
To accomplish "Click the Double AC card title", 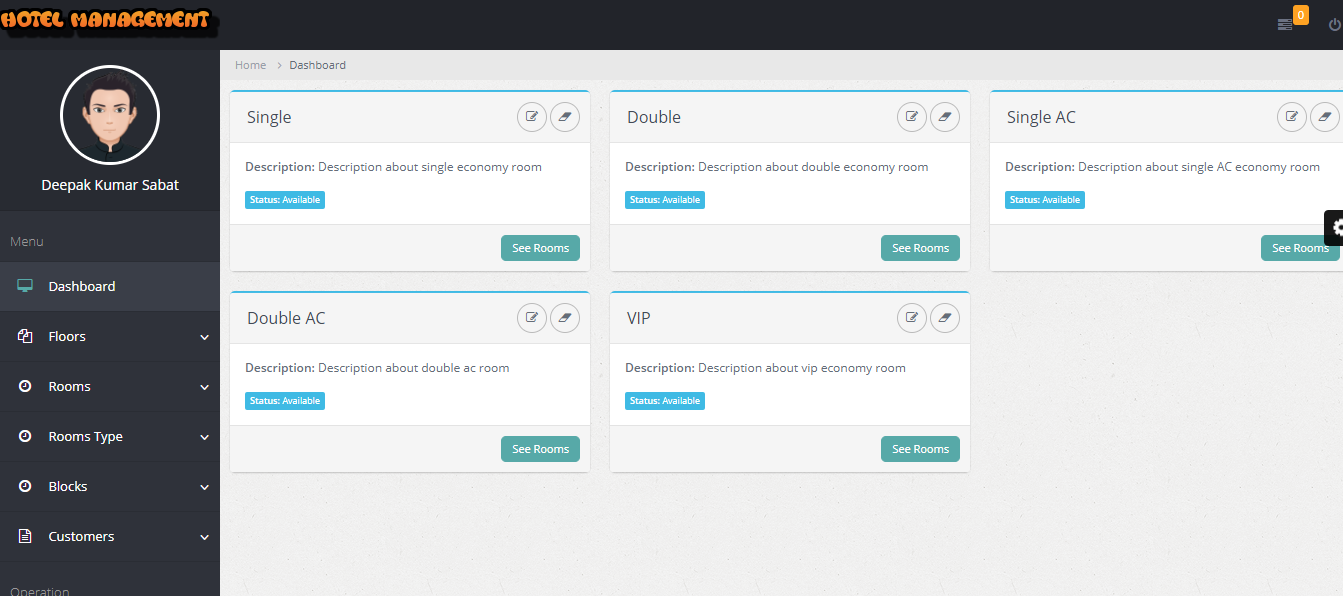I will coord(286,318).
